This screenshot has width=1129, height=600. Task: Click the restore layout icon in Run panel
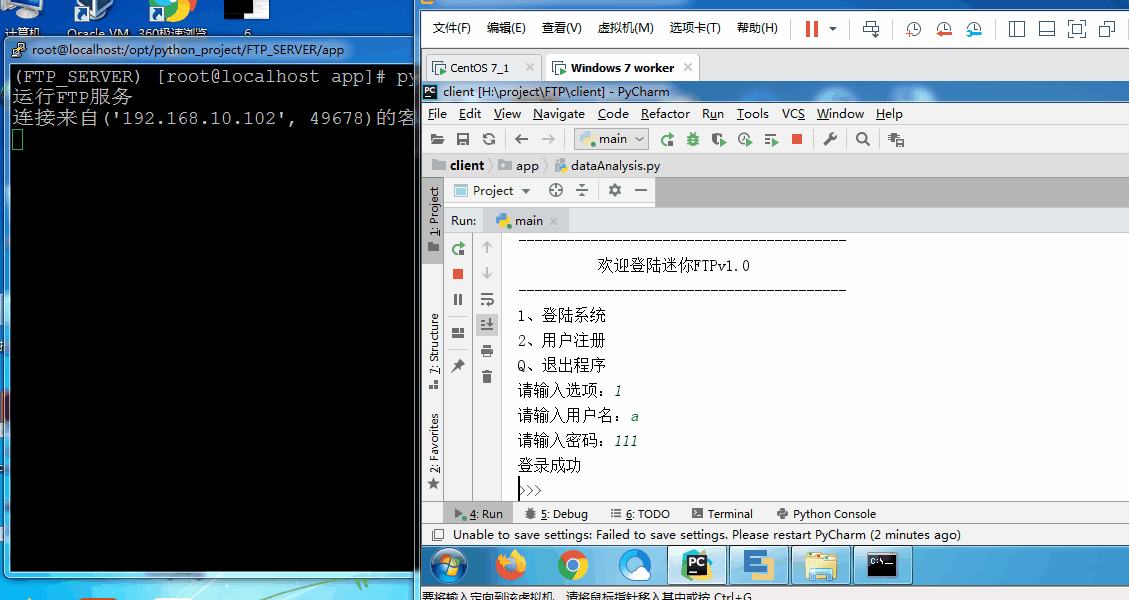click(458, 333)
